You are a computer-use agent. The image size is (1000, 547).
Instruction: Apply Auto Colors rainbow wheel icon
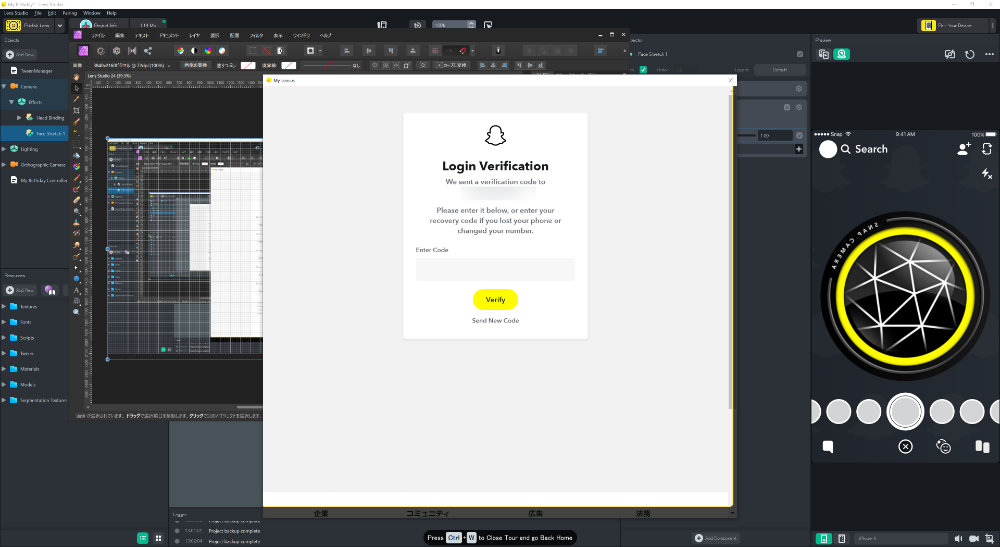tap(208, 50)
